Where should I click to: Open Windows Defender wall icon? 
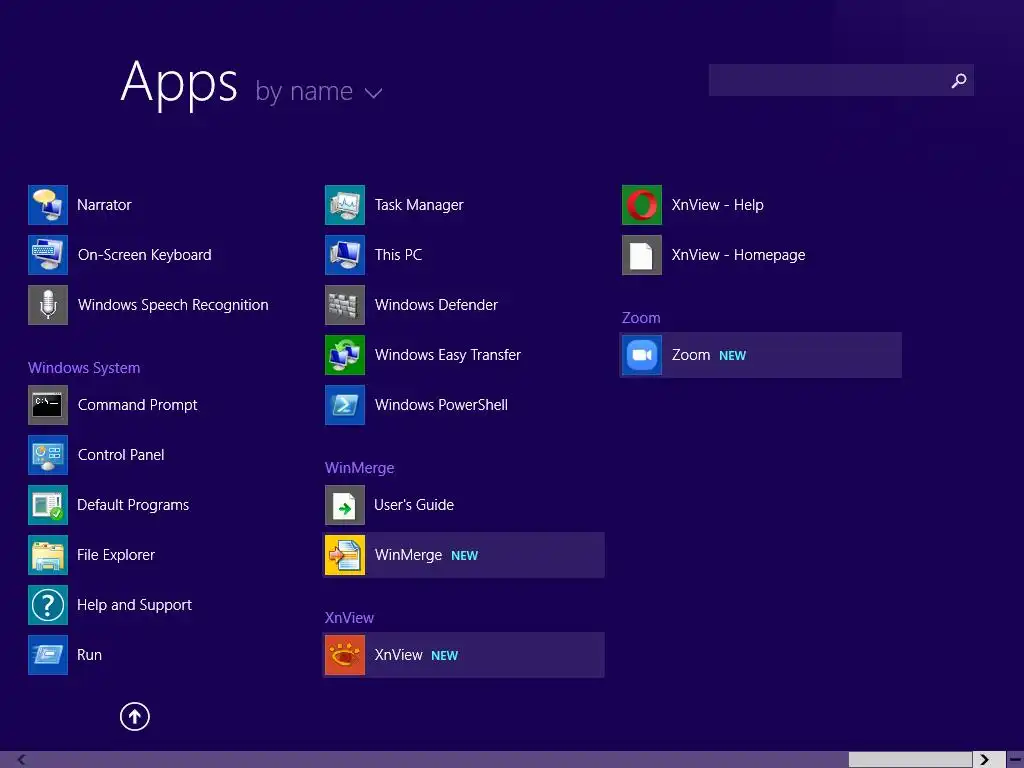(345, 305)
